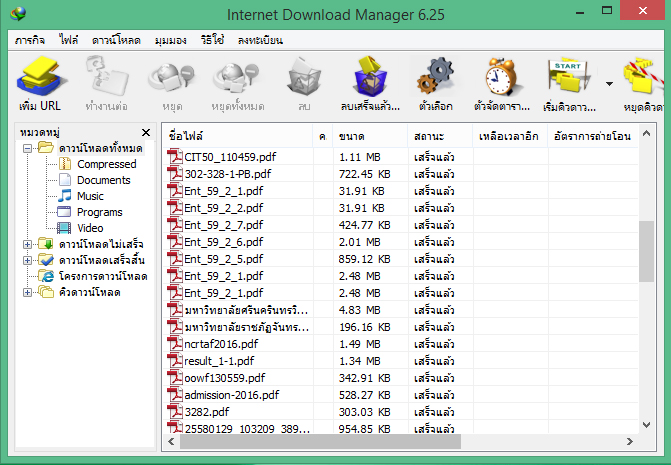Open the ไฟล์ (File) menu

(x=68, y=40)
